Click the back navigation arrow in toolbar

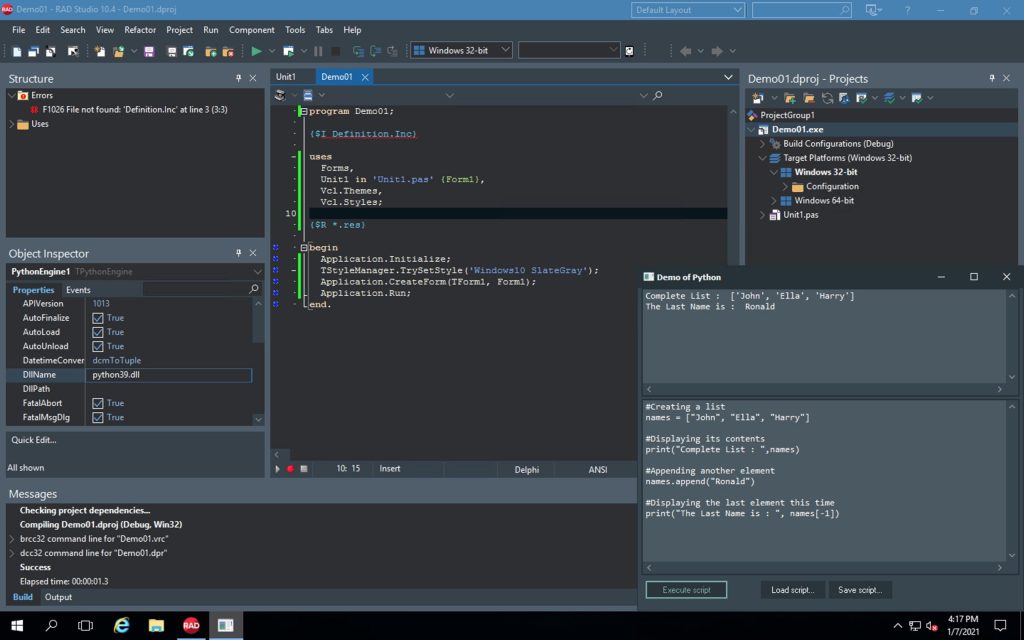(x=685, y=51)
